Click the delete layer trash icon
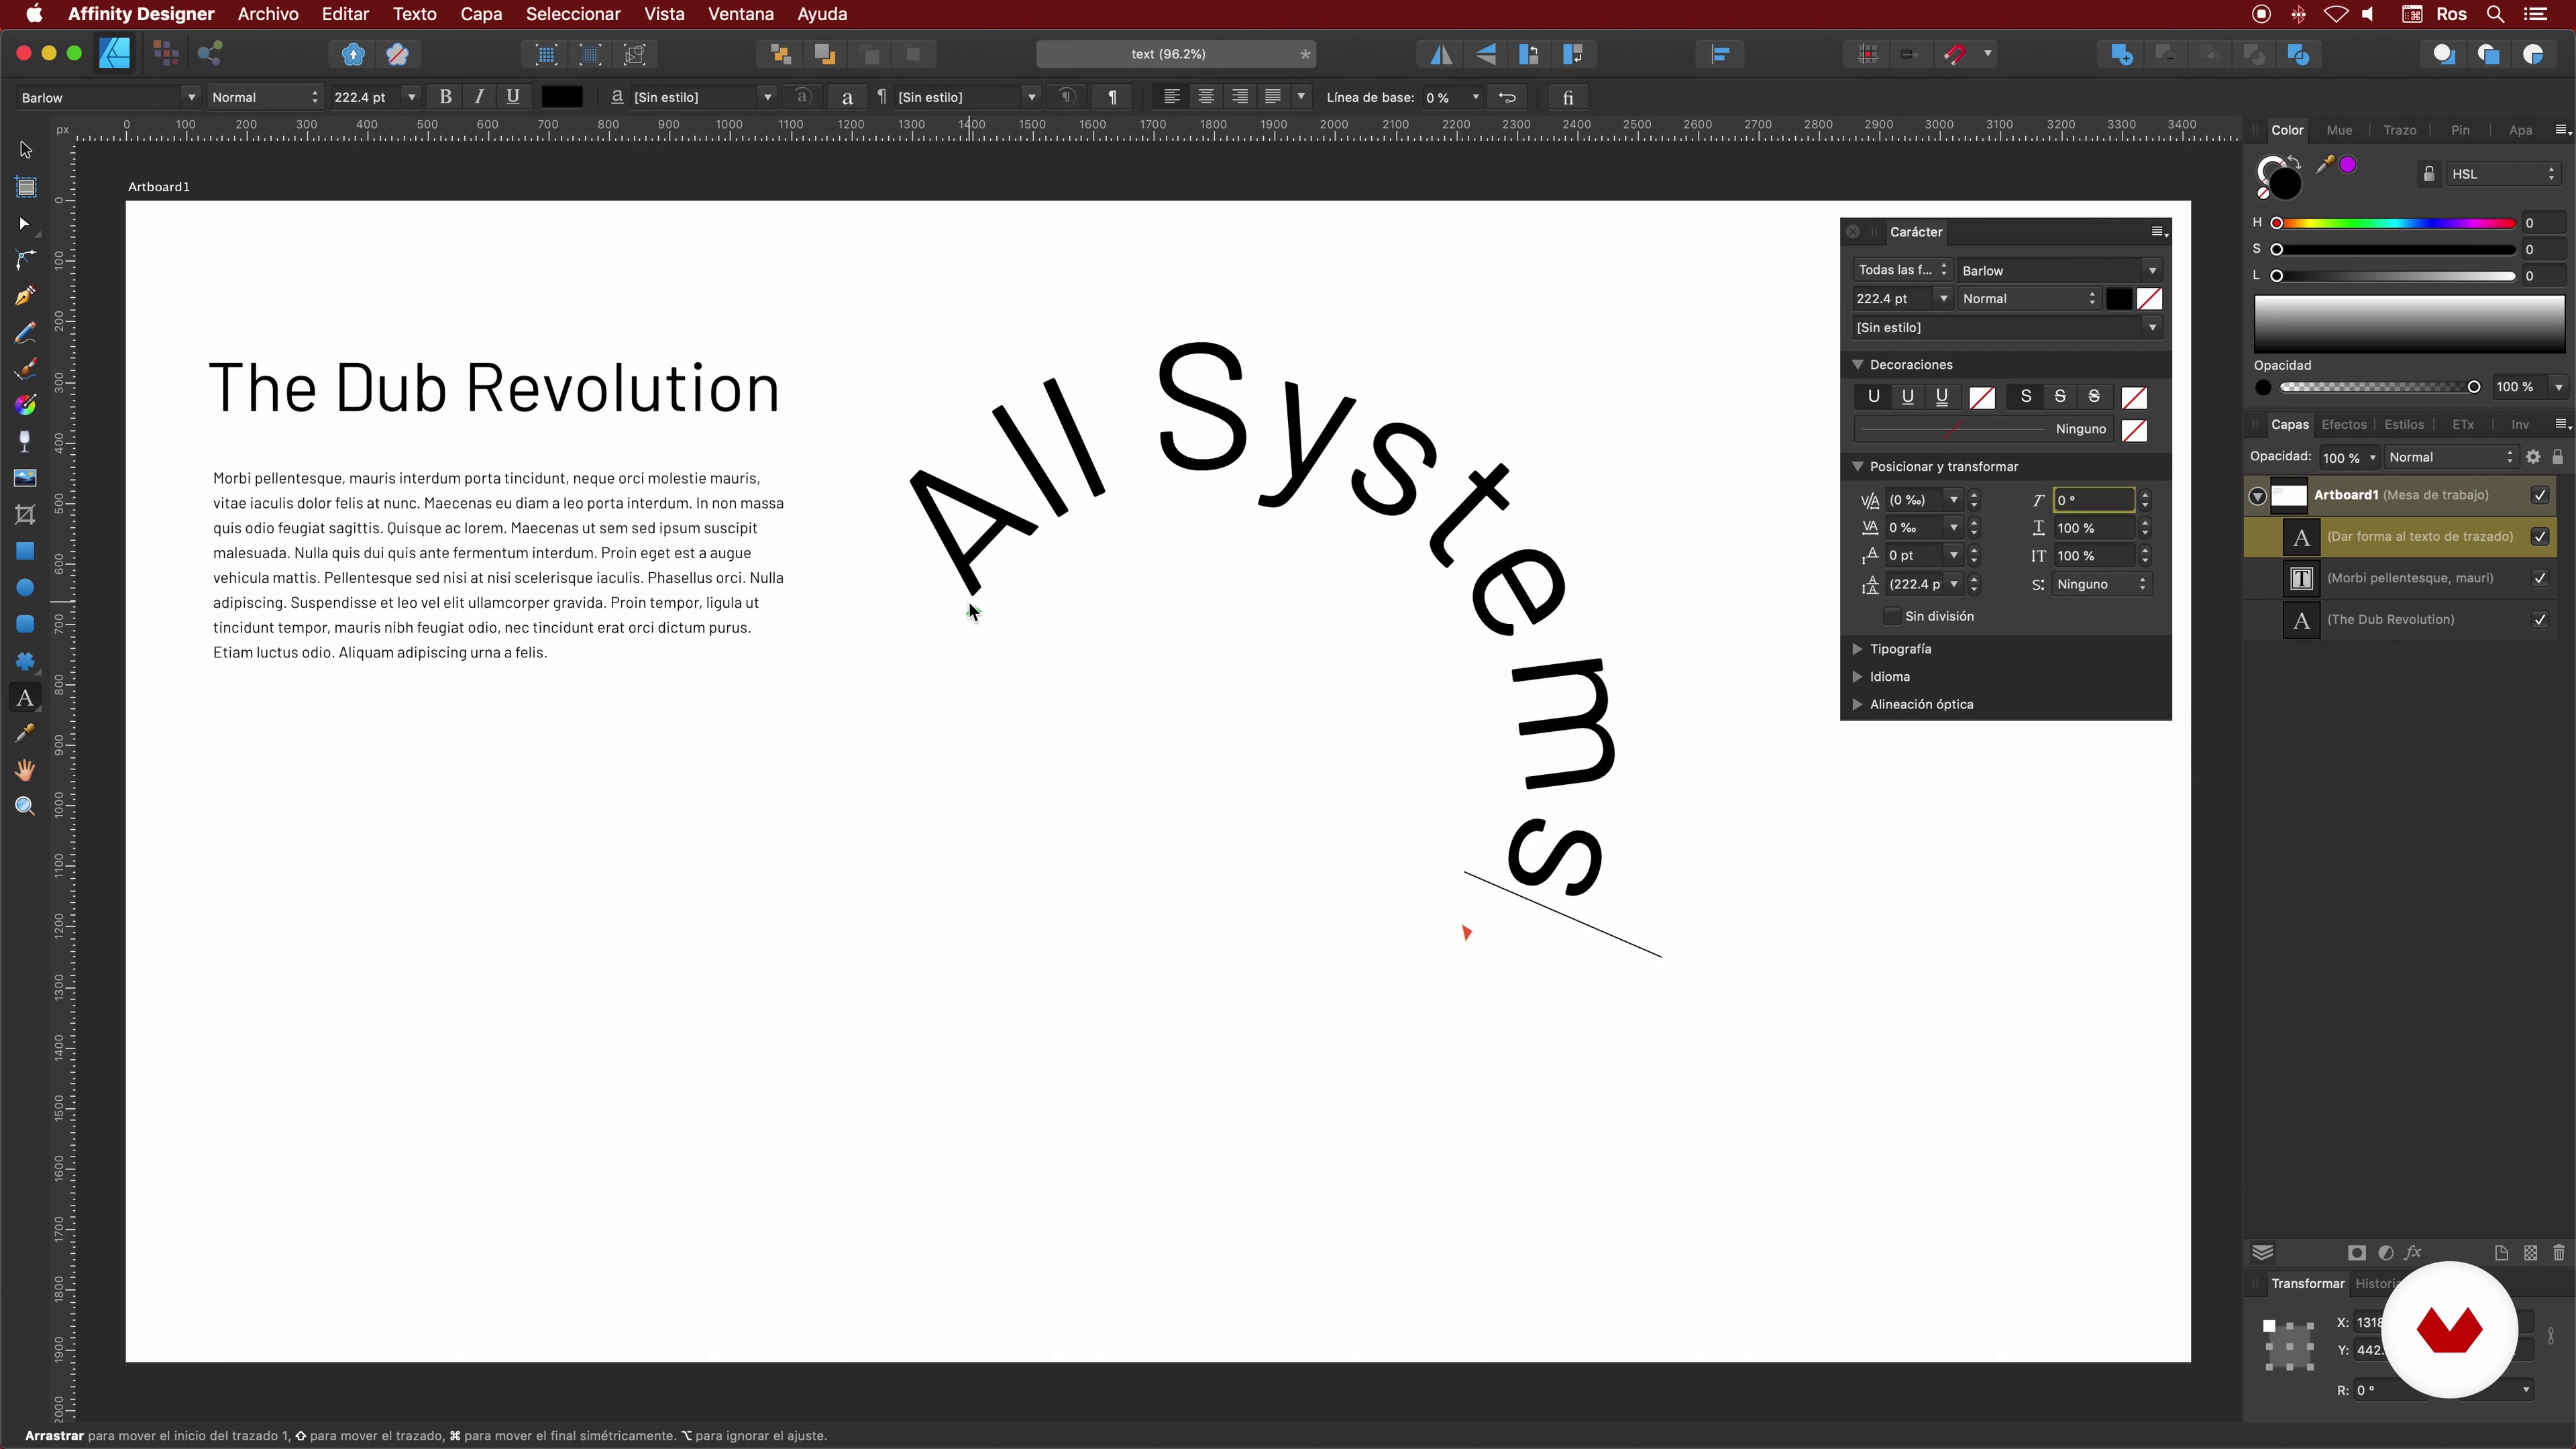The height and width of the screenshot is (1449, 2576). pos(2559,1253)
